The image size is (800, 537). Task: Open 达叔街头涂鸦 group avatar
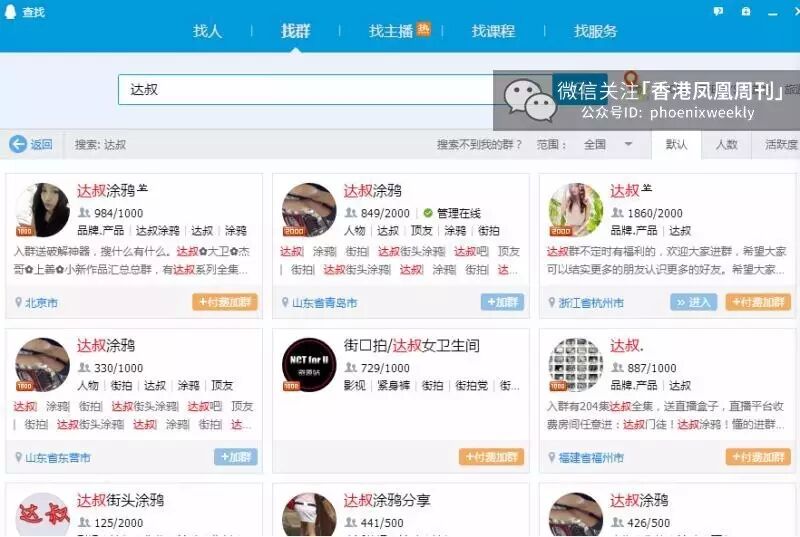click(42, 514)
